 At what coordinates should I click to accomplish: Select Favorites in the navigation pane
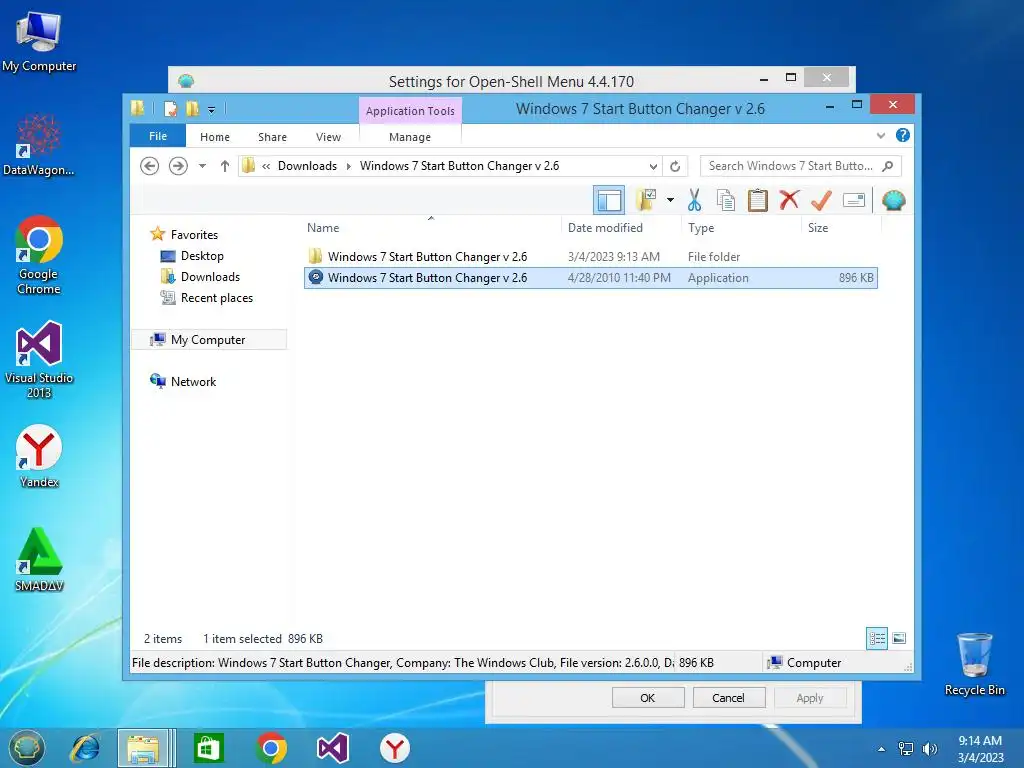pyautogui.click(x=194, y=234)
